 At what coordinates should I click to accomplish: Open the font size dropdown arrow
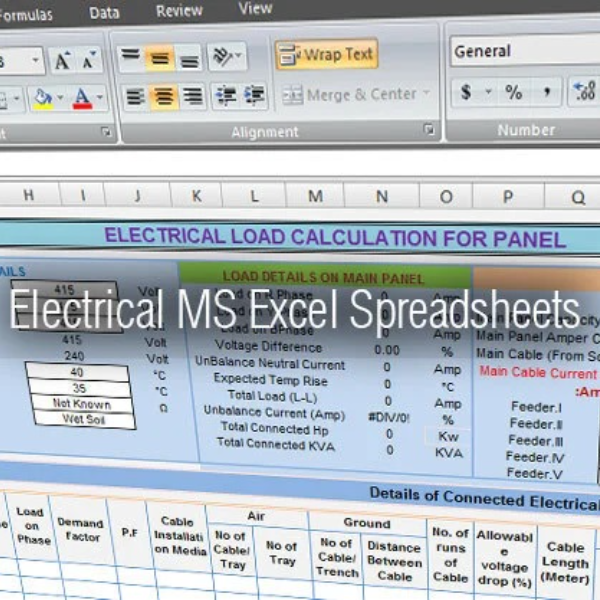(35, 60)
